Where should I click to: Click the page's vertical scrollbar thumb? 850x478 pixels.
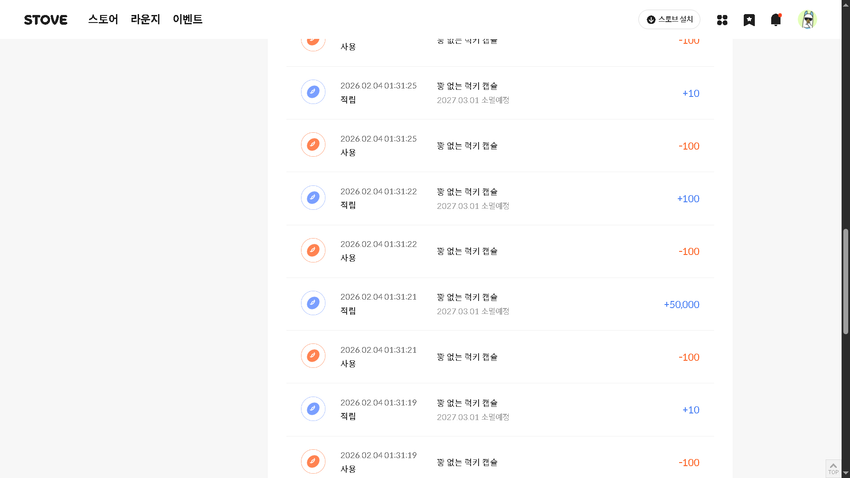845,280
